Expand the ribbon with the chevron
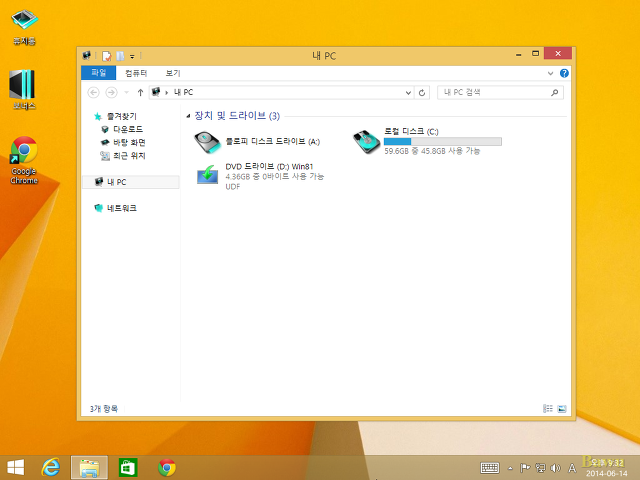 (550, 73)
